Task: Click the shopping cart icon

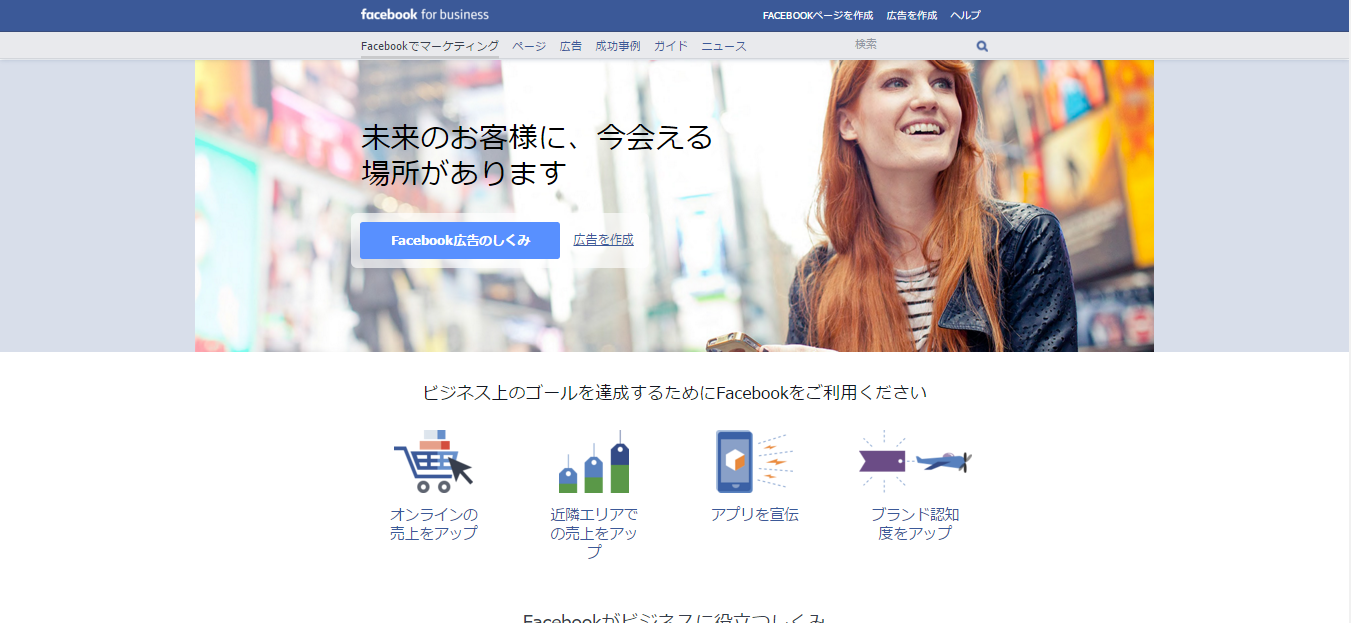Action: [433, 461]
